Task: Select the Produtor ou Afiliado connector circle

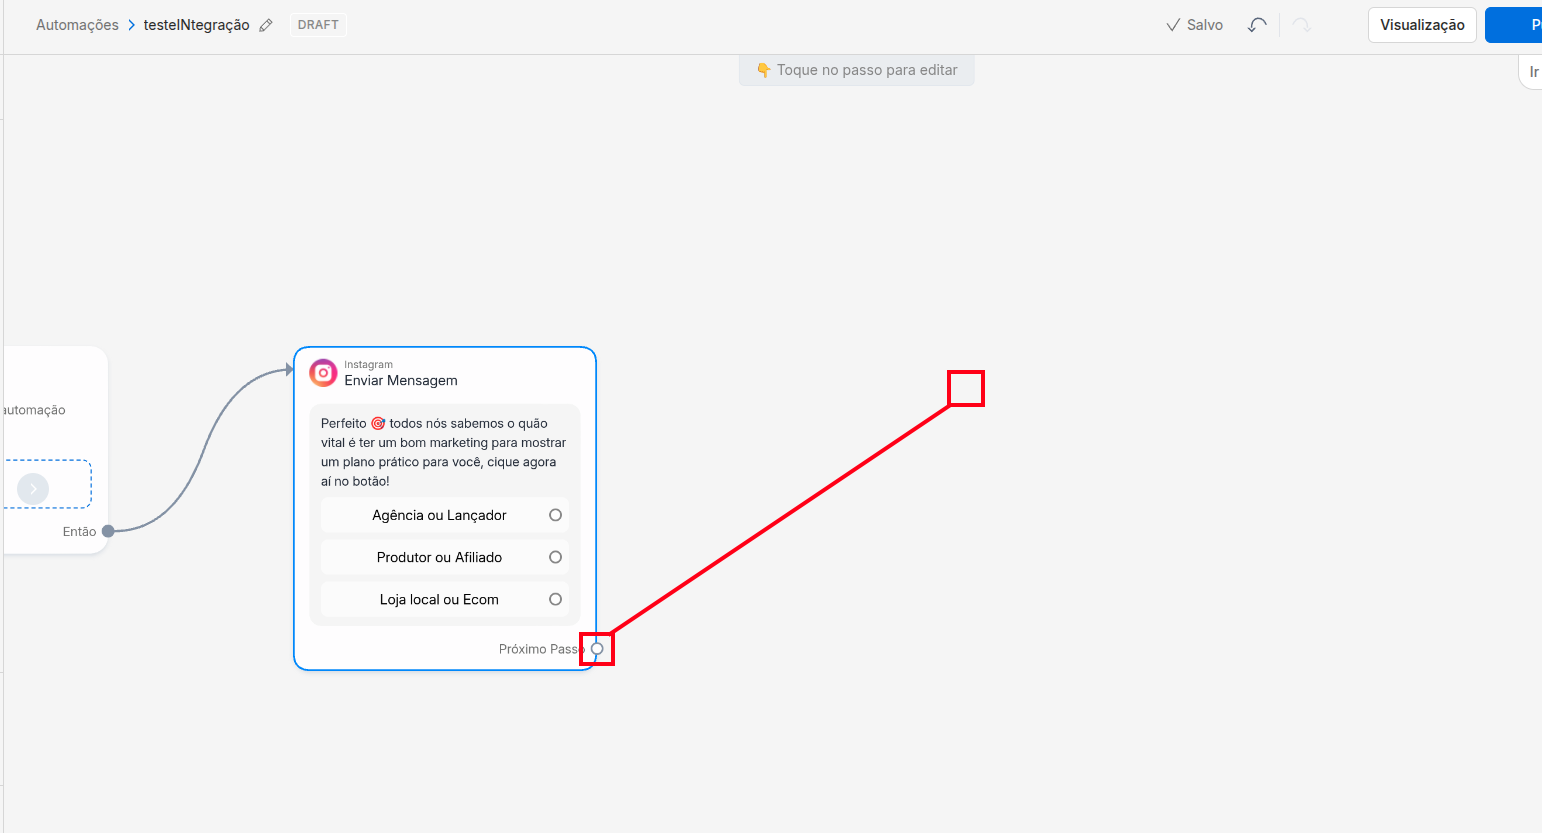Action: coord(555,557)
